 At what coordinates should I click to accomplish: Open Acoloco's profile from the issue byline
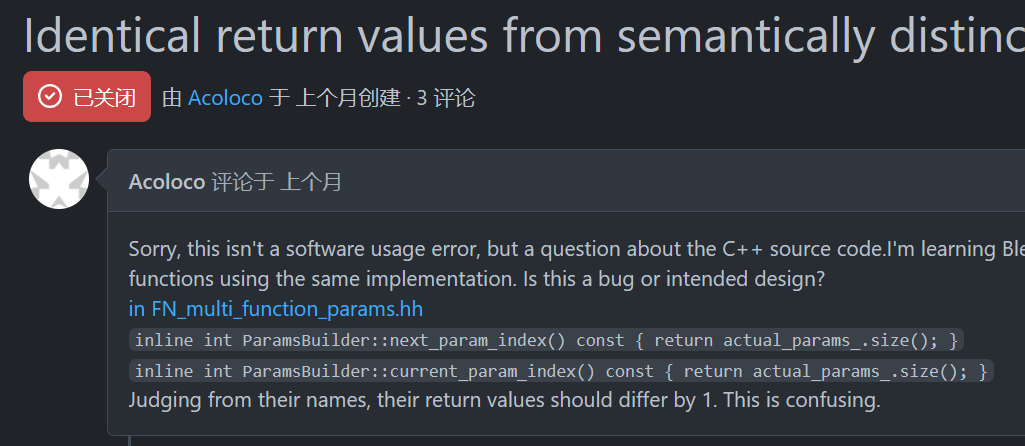225,97
